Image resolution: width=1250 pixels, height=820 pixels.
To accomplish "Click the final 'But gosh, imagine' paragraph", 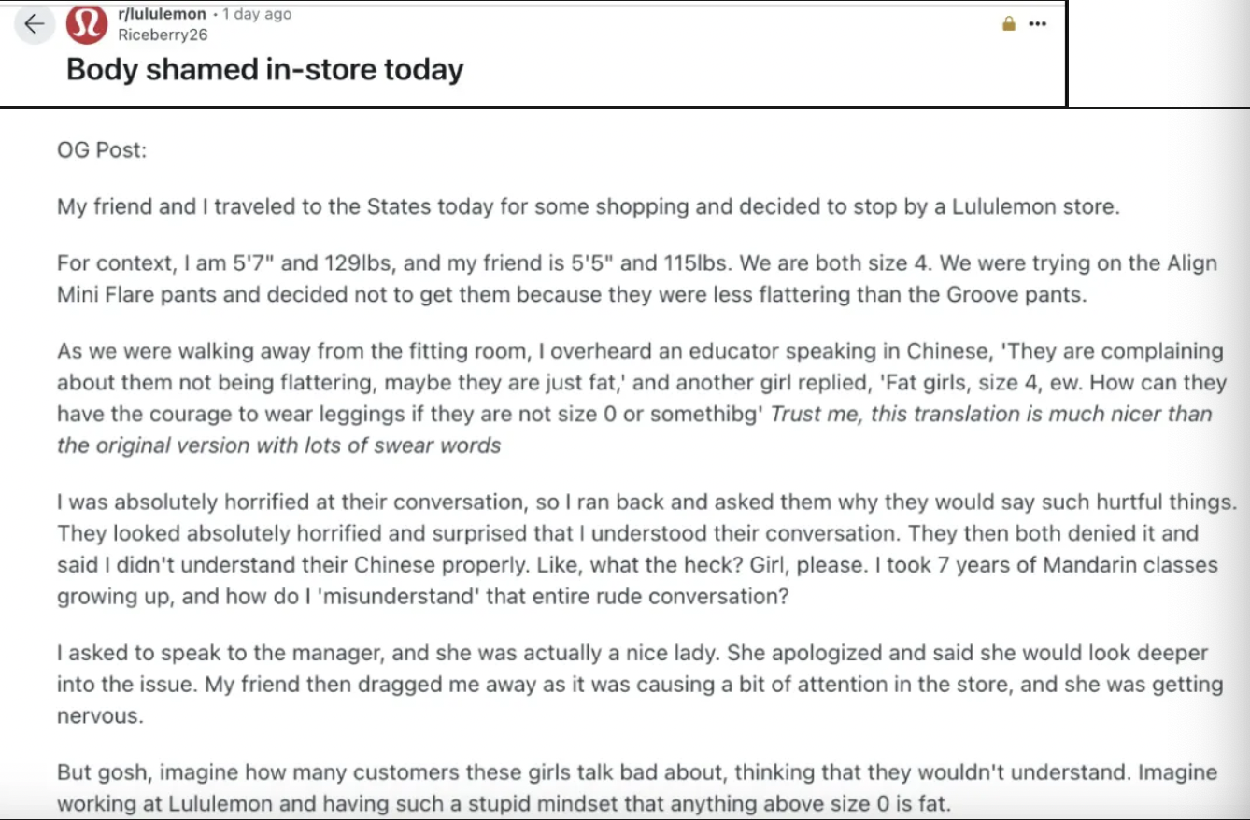I will point(637,788).
